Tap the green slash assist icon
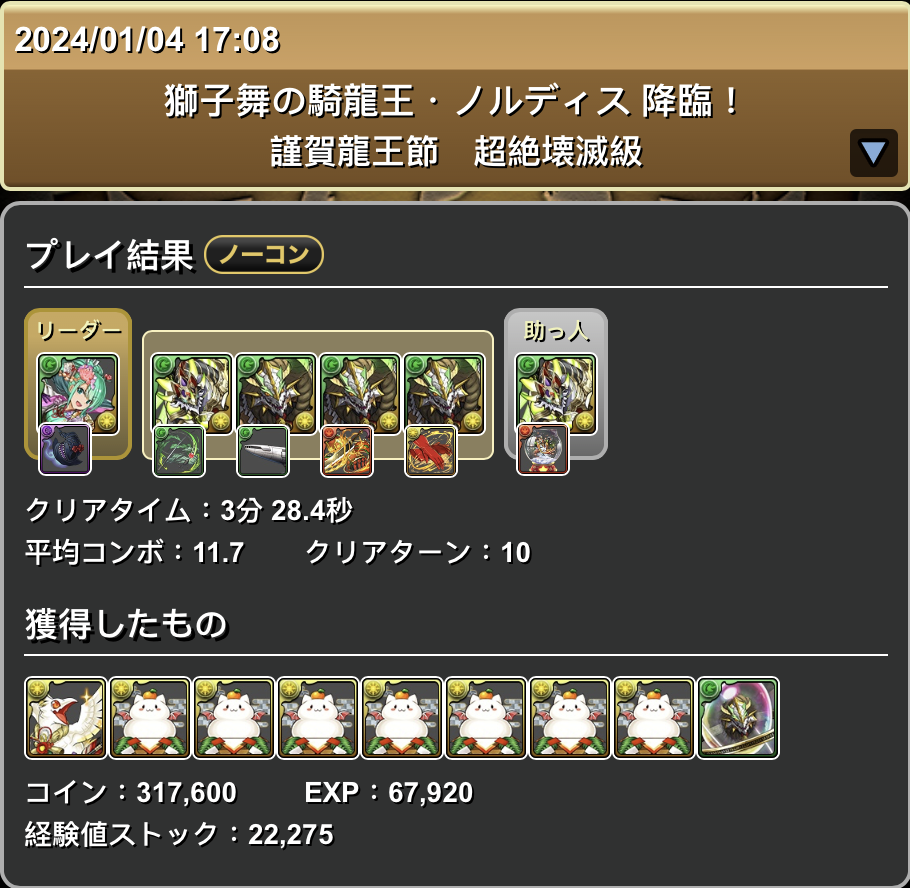The width and height of the screenshot is (910, 888). [179, 451]
